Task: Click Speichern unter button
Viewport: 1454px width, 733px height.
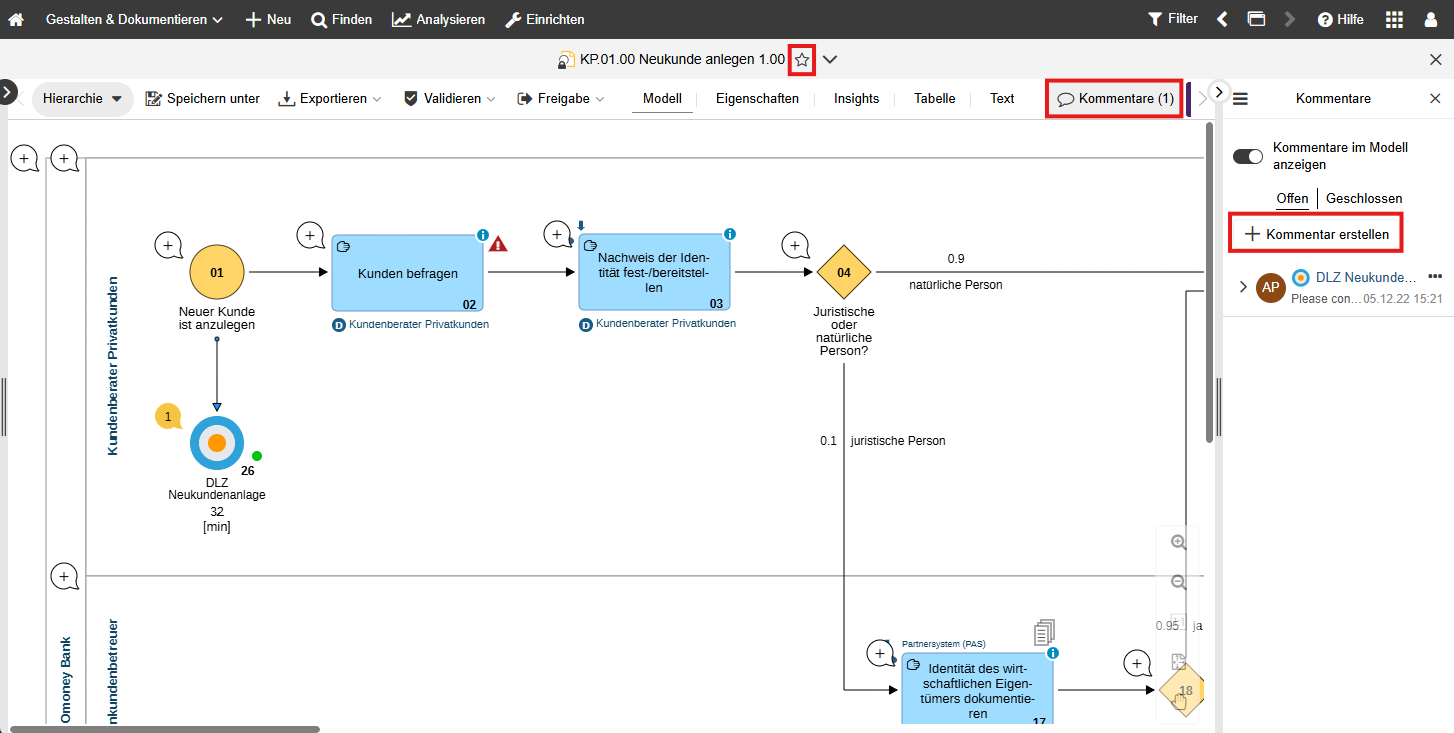Action: pos(203,99)
